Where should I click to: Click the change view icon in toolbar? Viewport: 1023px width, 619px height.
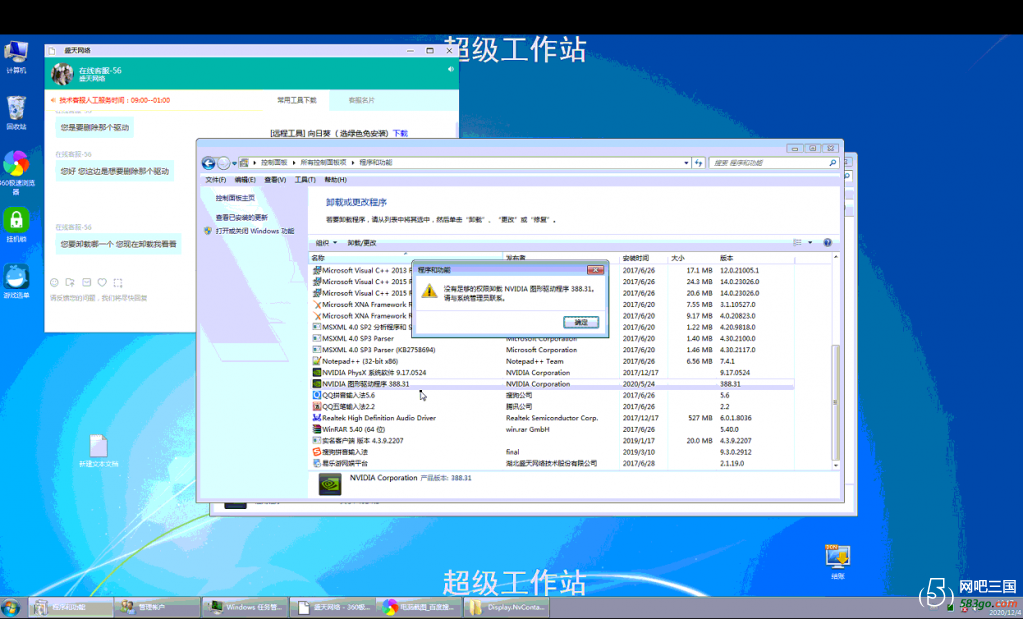coord(797,243)
